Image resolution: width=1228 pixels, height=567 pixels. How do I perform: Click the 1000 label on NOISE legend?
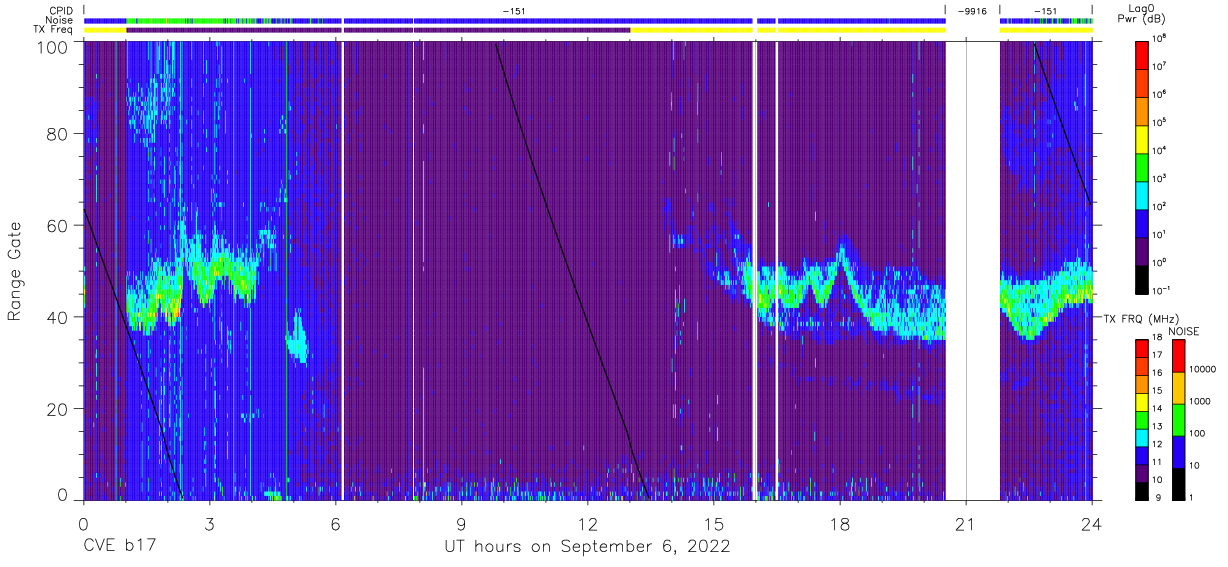click(x=1199, y=400)
